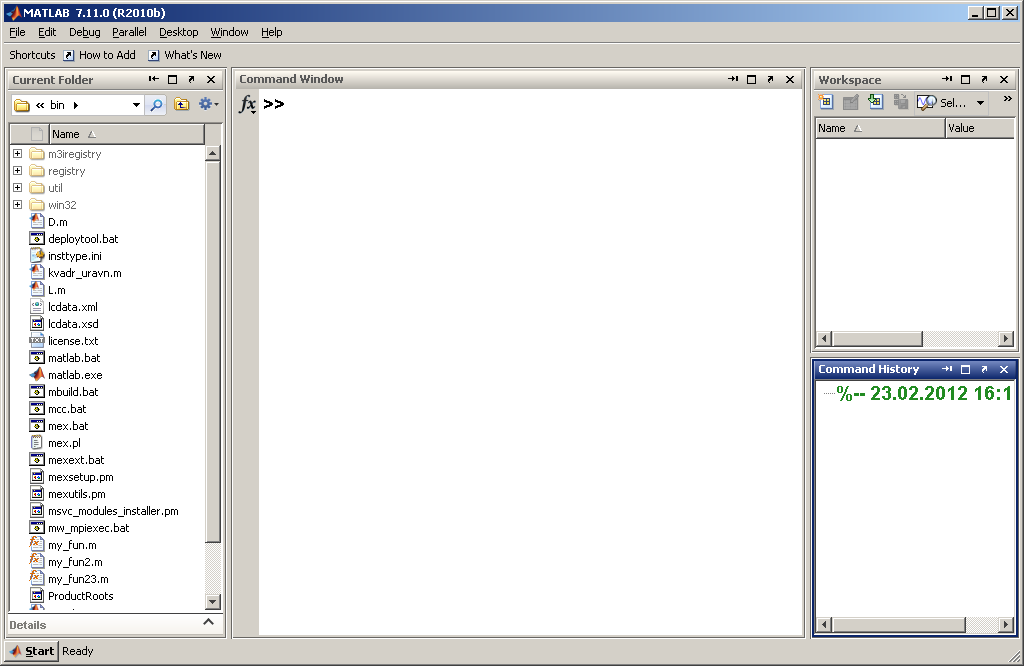
Task: Select the insttype.ini file
Action: pos(74,256)
